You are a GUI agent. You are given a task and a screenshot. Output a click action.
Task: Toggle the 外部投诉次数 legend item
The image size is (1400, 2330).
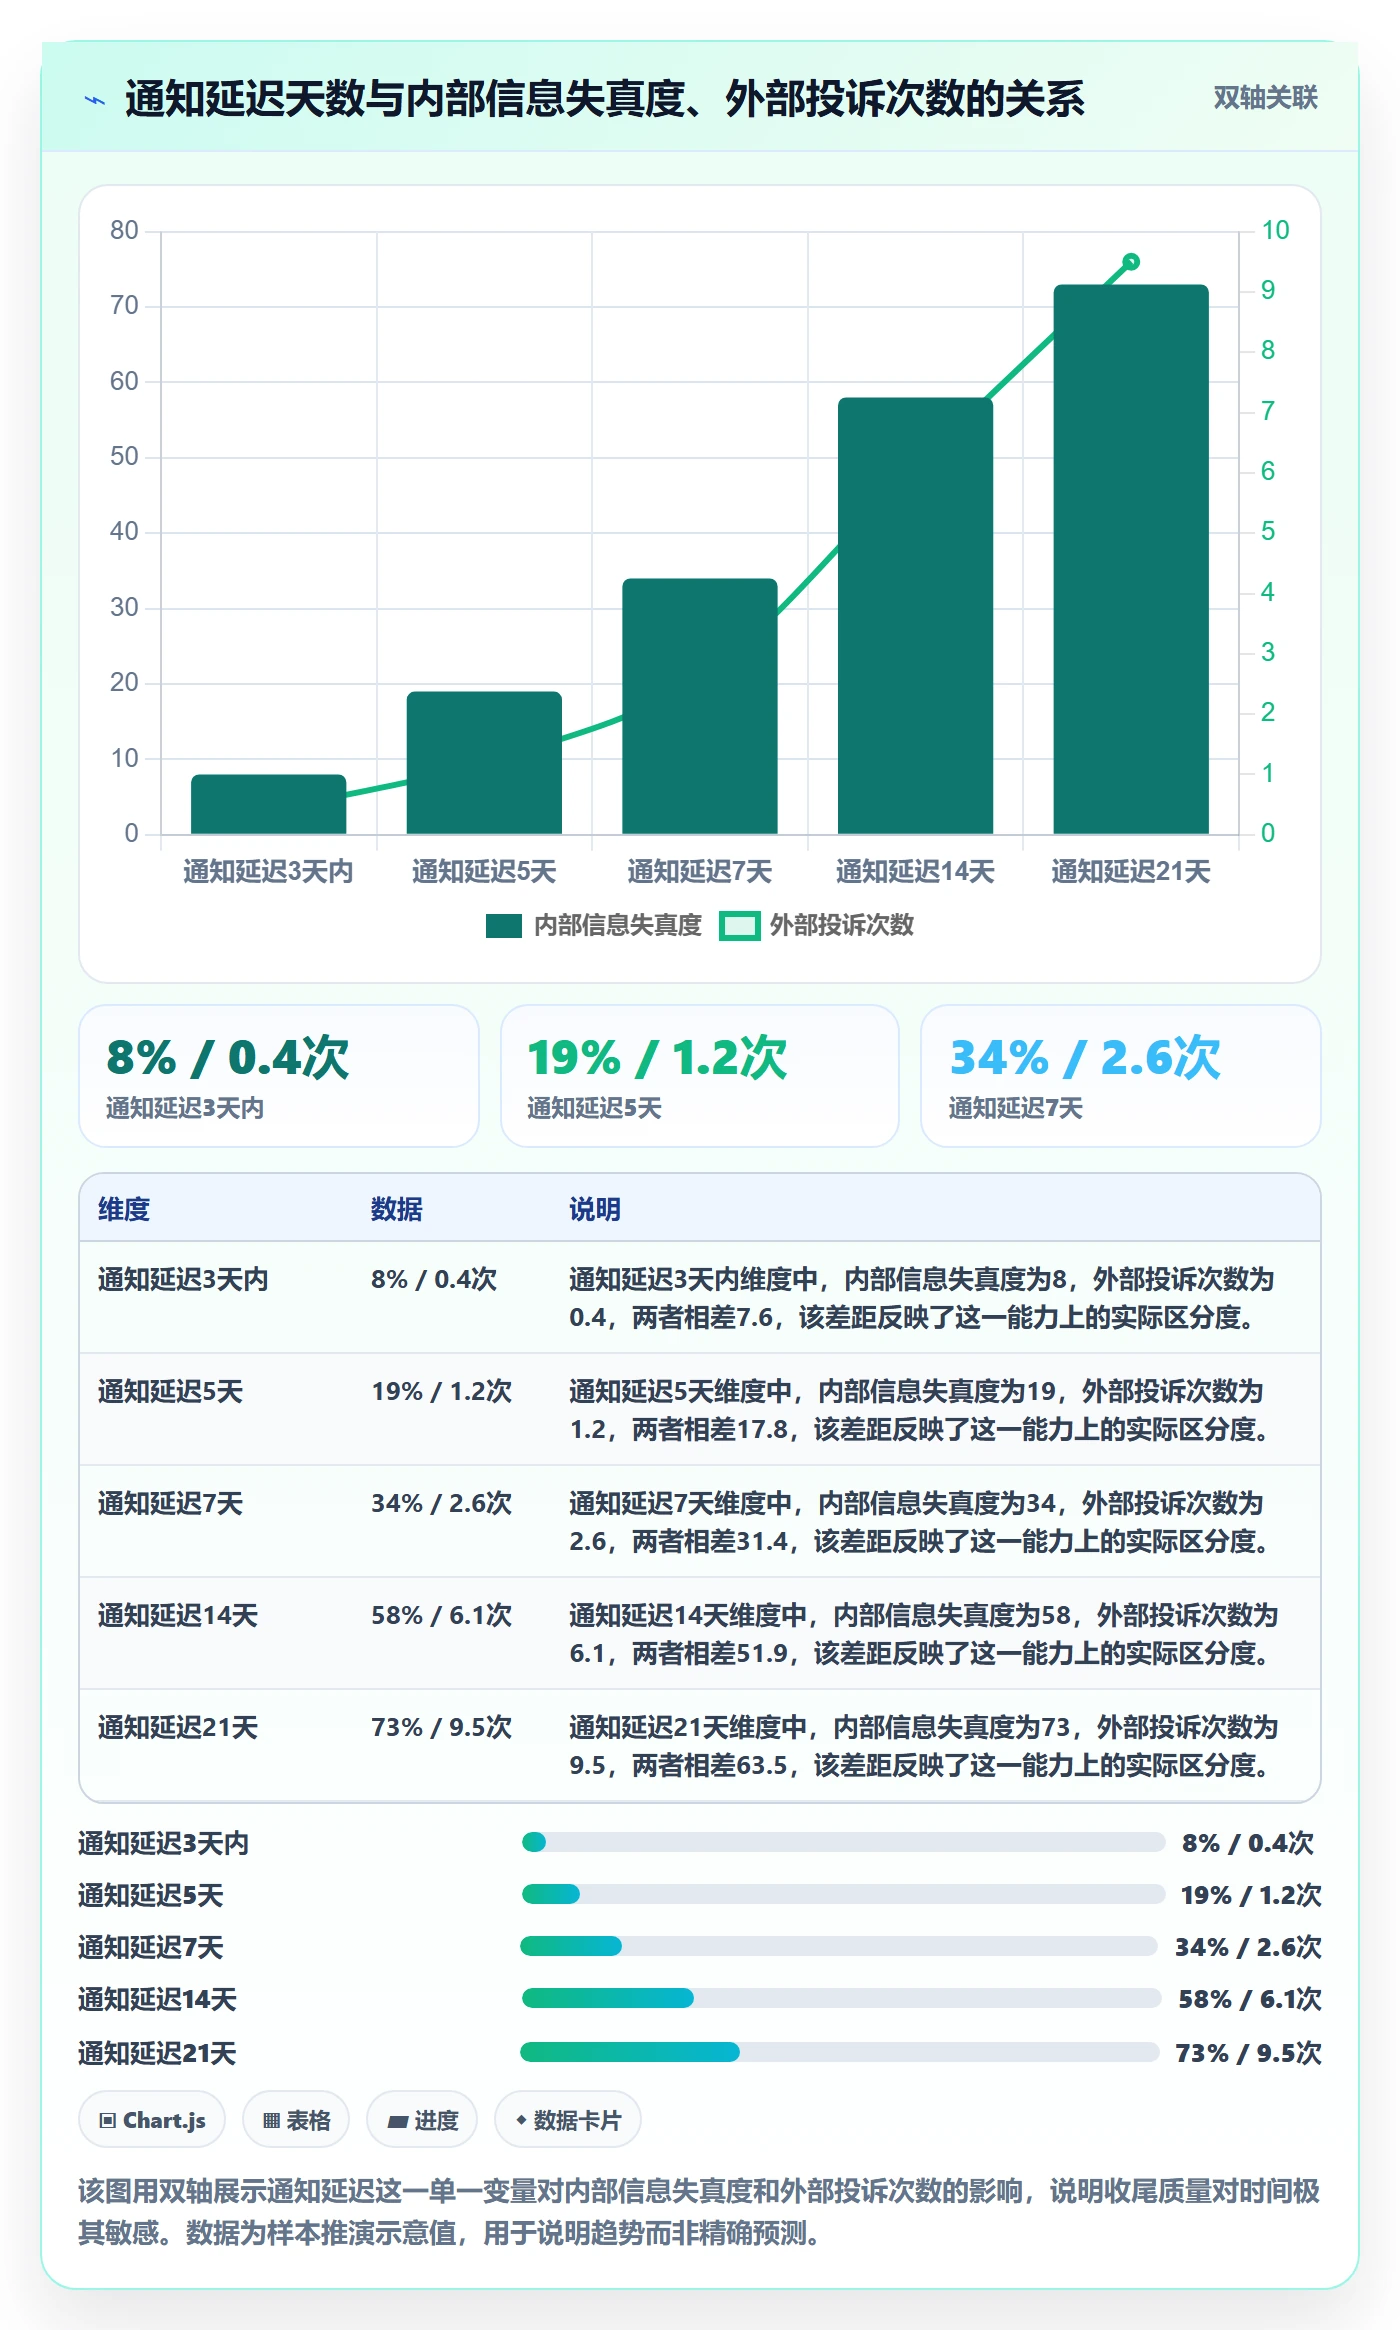pyautogui.click(x=816, y=926)
